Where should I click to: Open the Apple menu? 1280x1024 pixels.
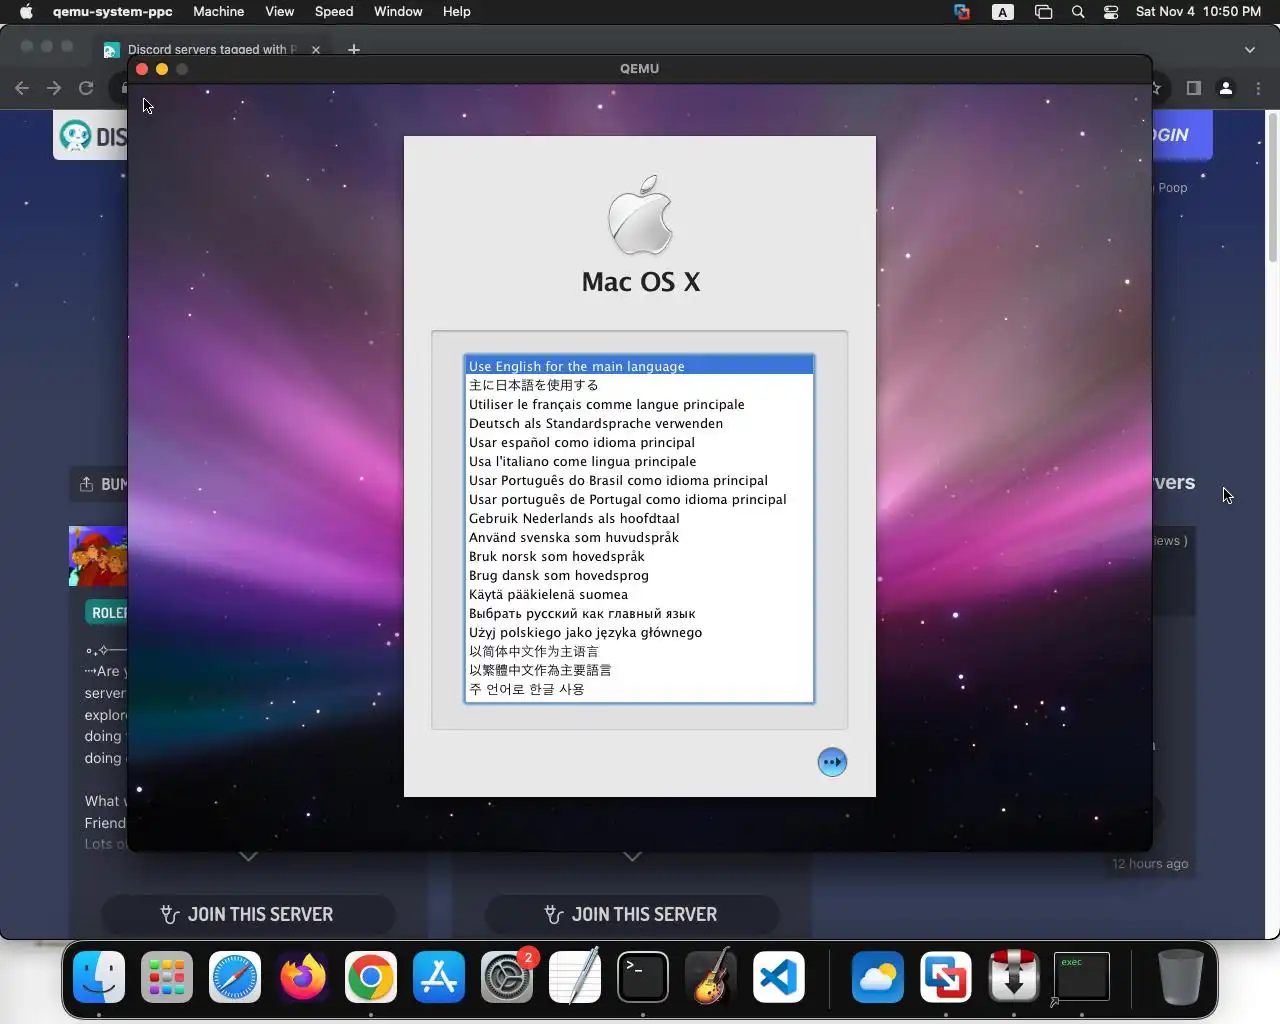(x=26, y=12)
